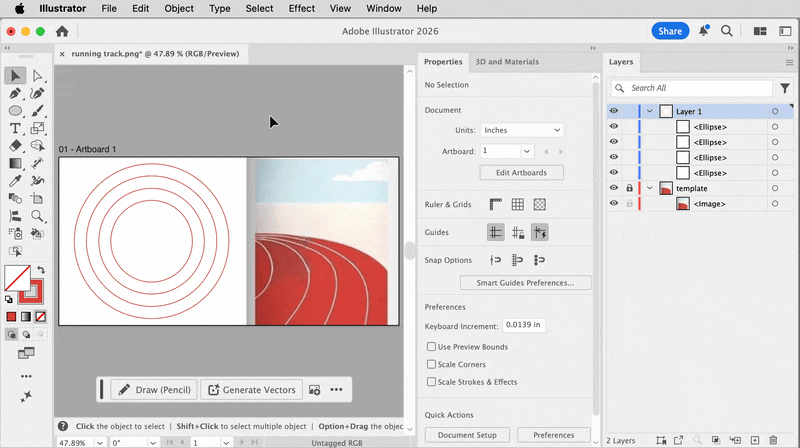Viewport: 800px width, 448px height.
Task: Collapse the Layer 1 group
Action: click(649, 111)
